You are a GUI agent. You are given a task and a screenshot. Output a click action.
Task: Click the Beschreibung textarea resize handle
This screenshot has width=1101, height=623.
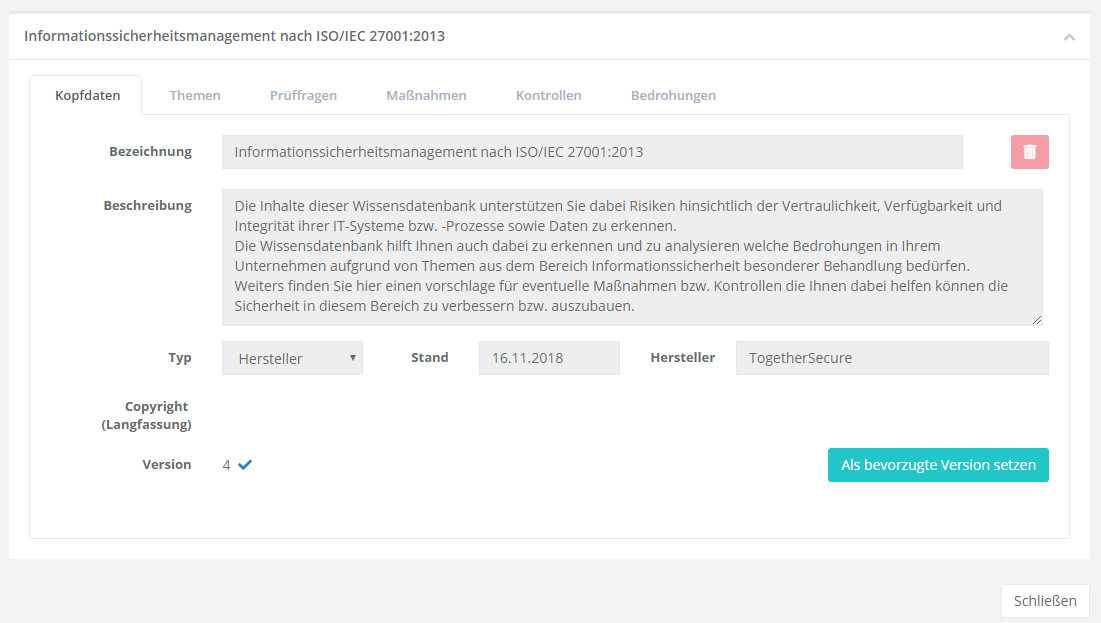coord(1036,320)
